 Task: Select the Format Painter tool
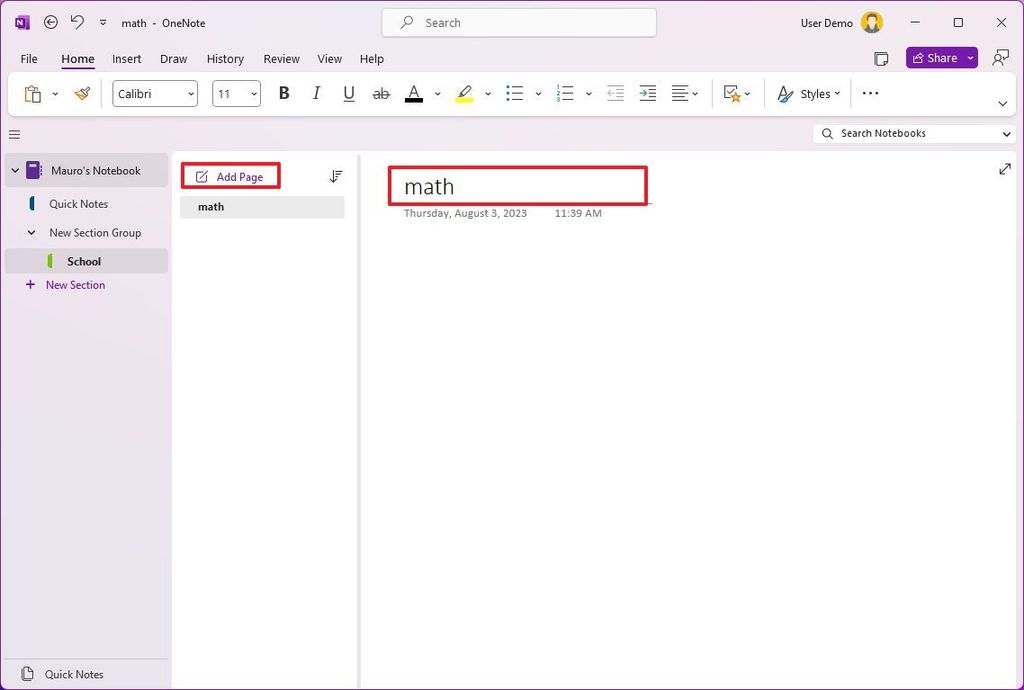click(82, 93)
